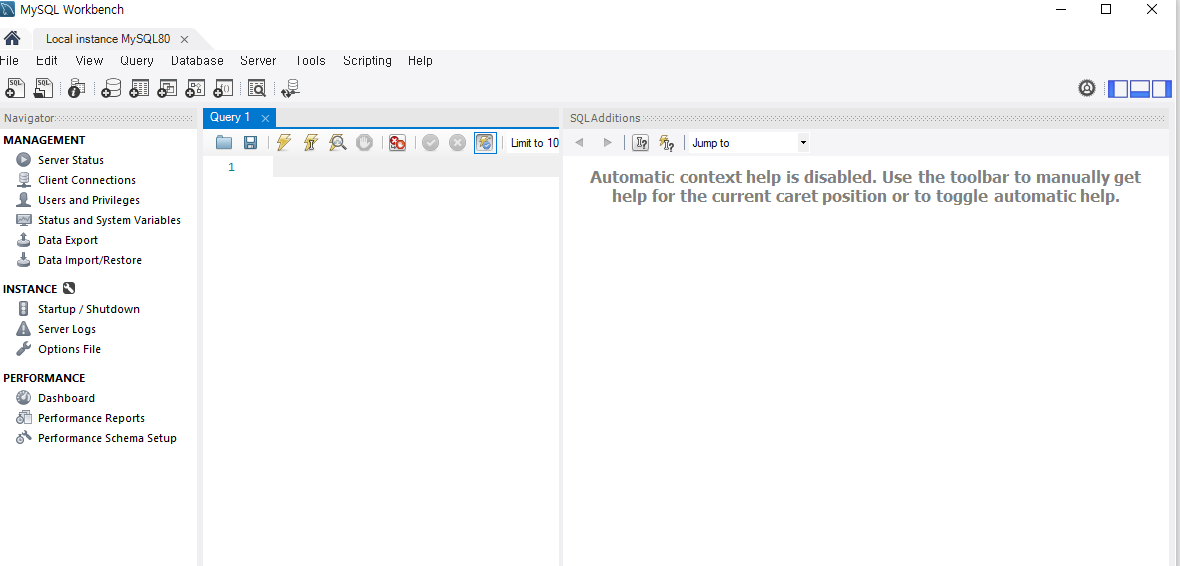Search table data toolbar icon
The image size is (1180, 566).
coord(257,88)
